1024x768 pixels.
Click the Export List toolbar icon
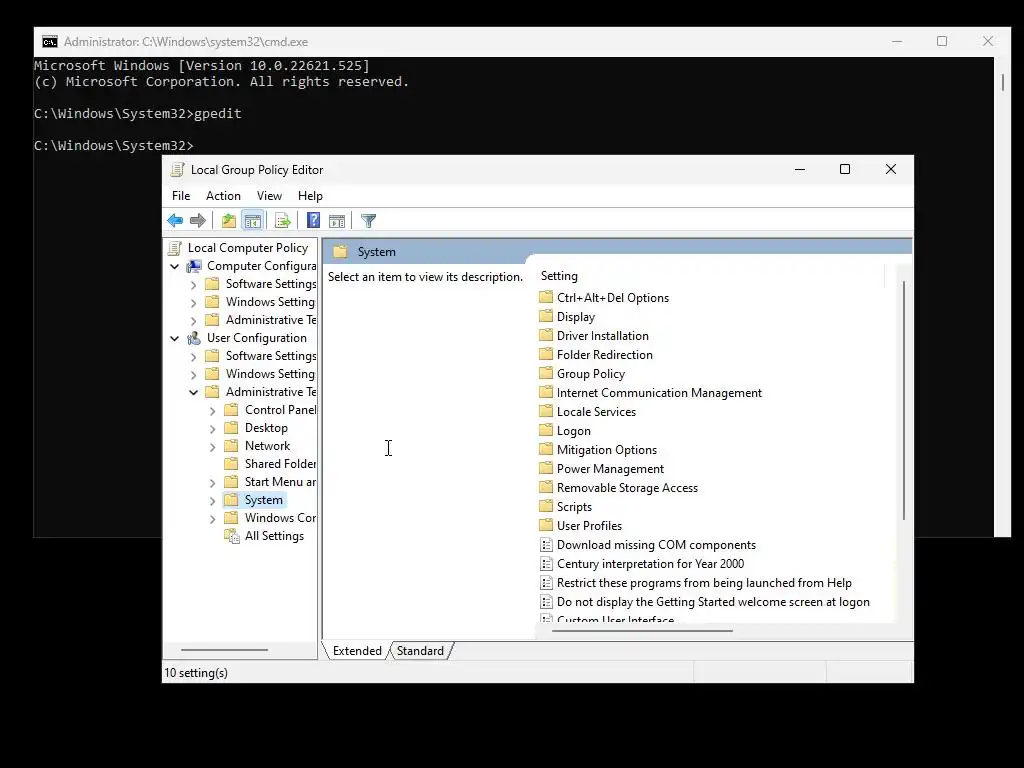coord(282,221)
